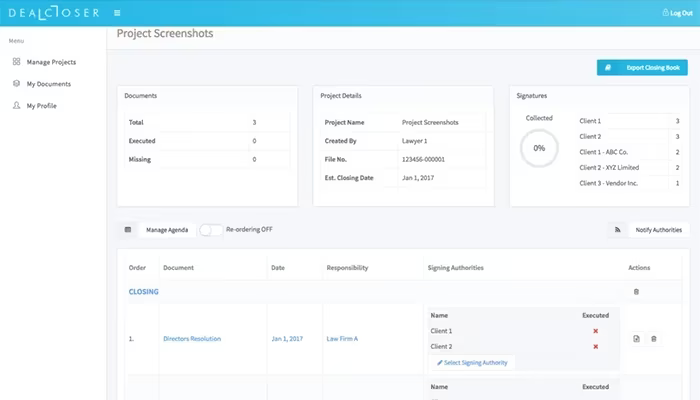Screen dimensions: 700x400
Task: Click the DealCloser logo
Action: [x=54, y=12]
